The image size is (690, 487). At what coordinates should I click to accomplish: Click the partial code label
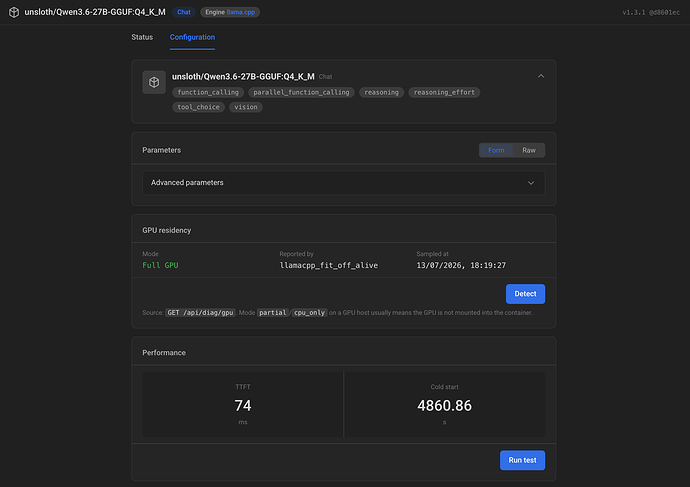coord(273,313)
